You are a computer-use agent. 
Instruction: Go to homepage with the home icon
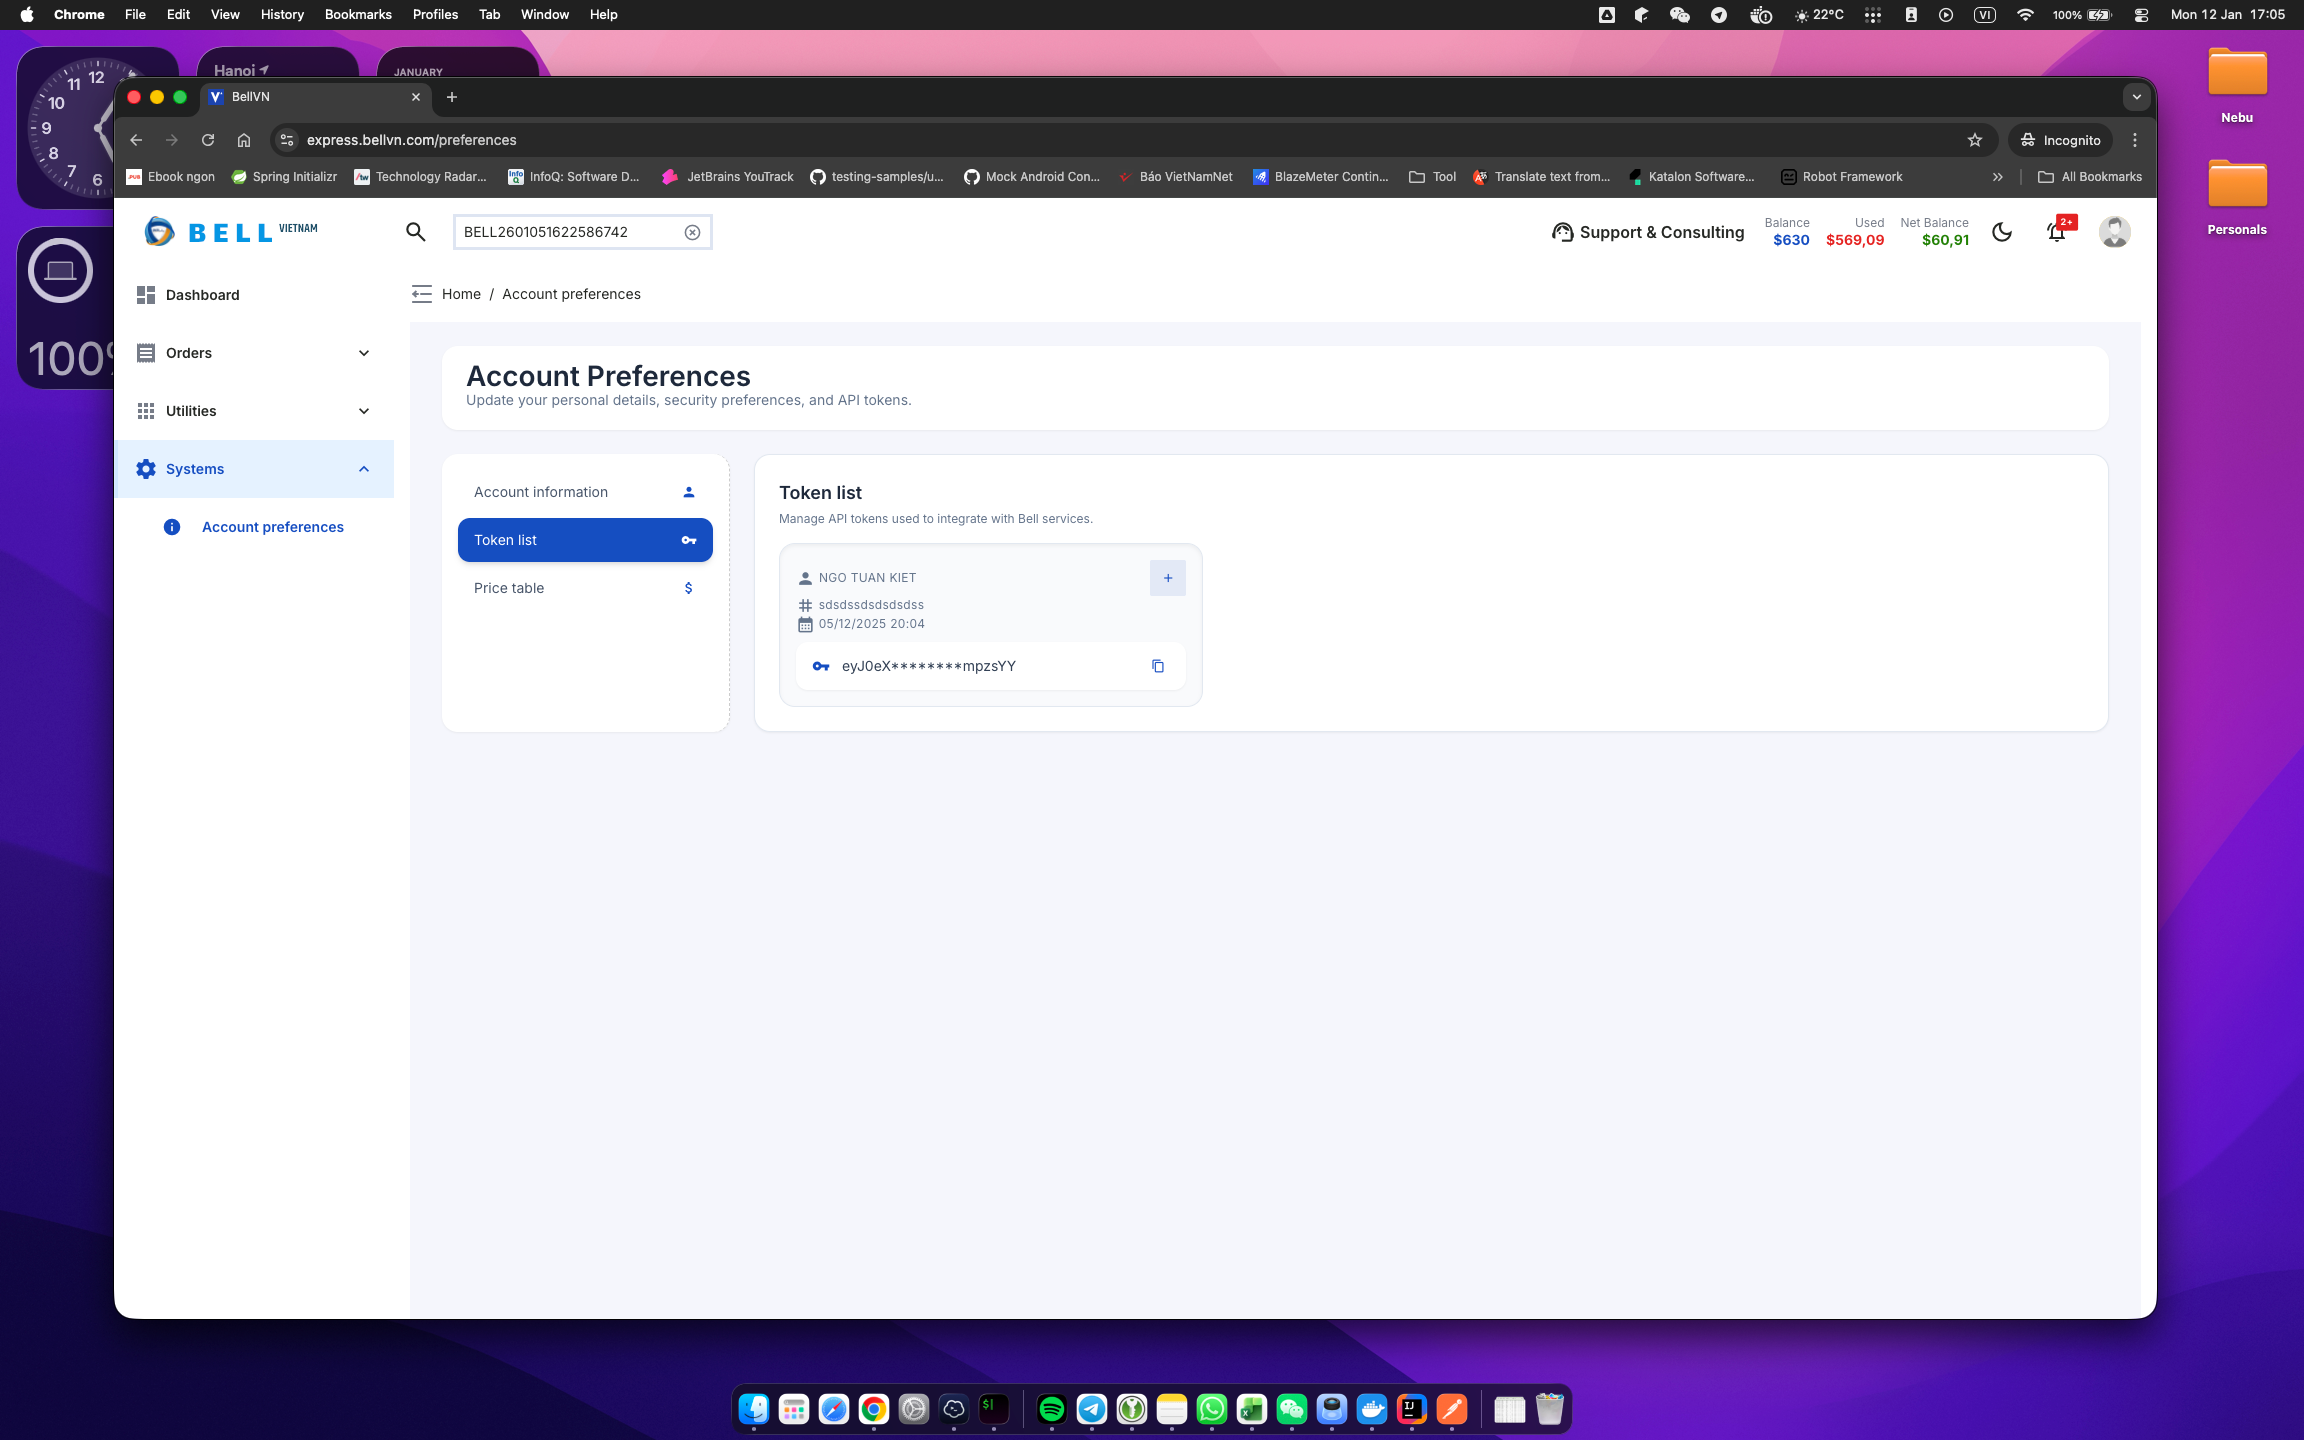click(244, 140)
